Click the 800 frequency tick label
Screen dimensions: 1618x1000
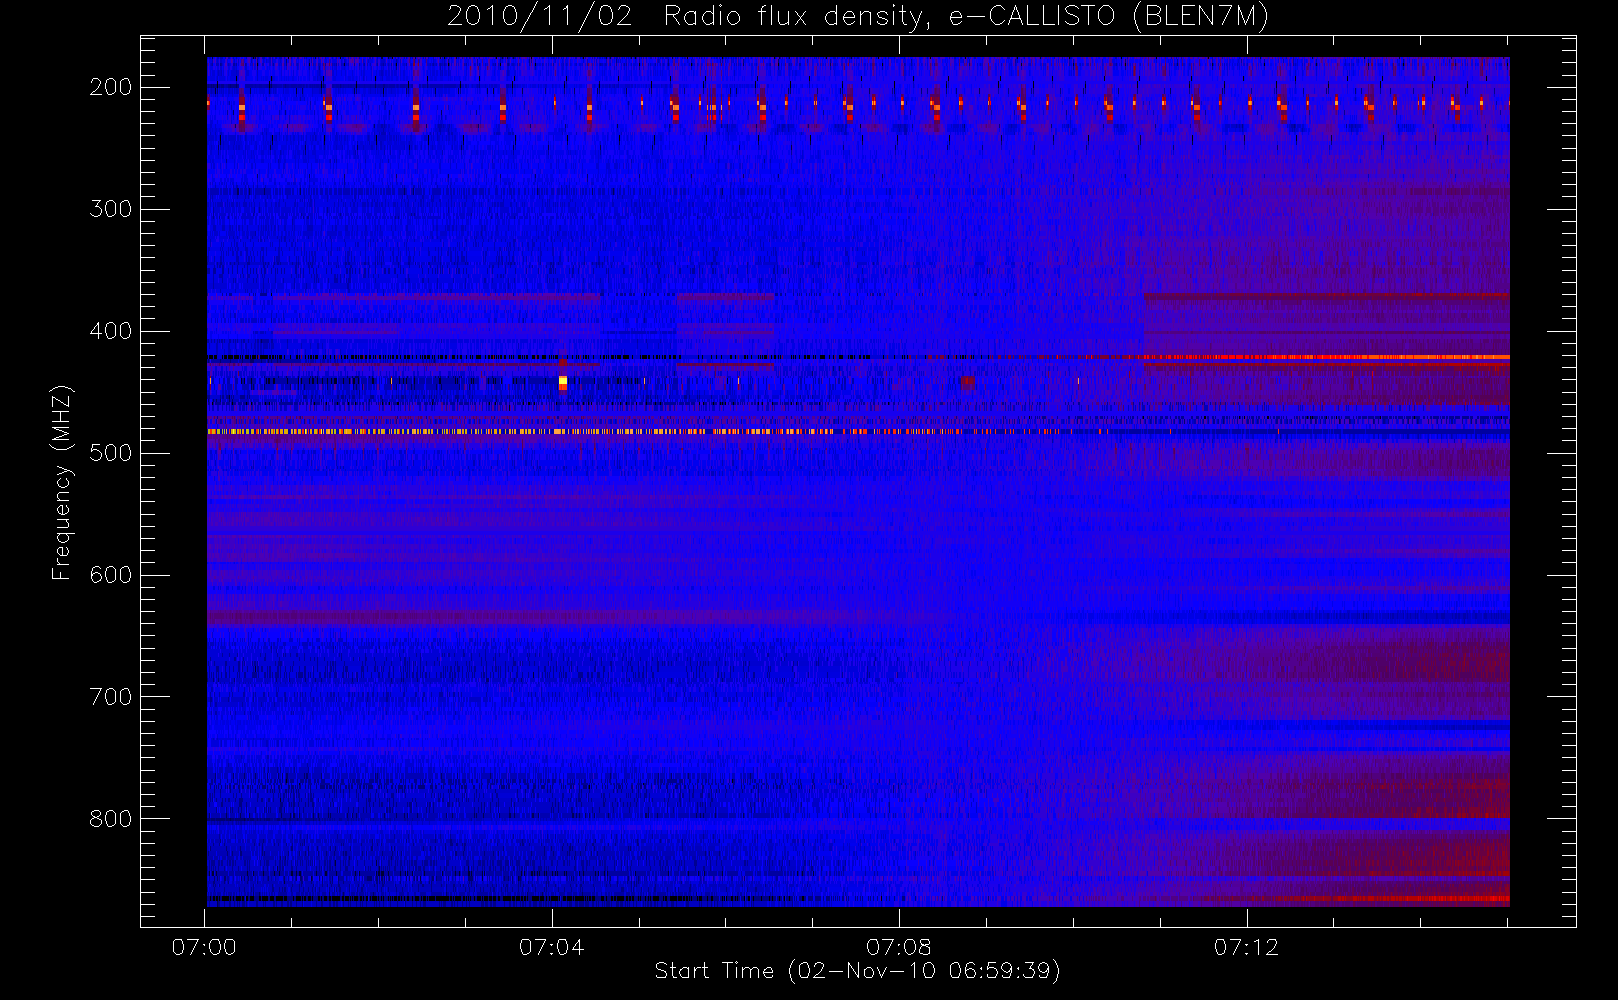pyautogui.click(x=111, y=819)
